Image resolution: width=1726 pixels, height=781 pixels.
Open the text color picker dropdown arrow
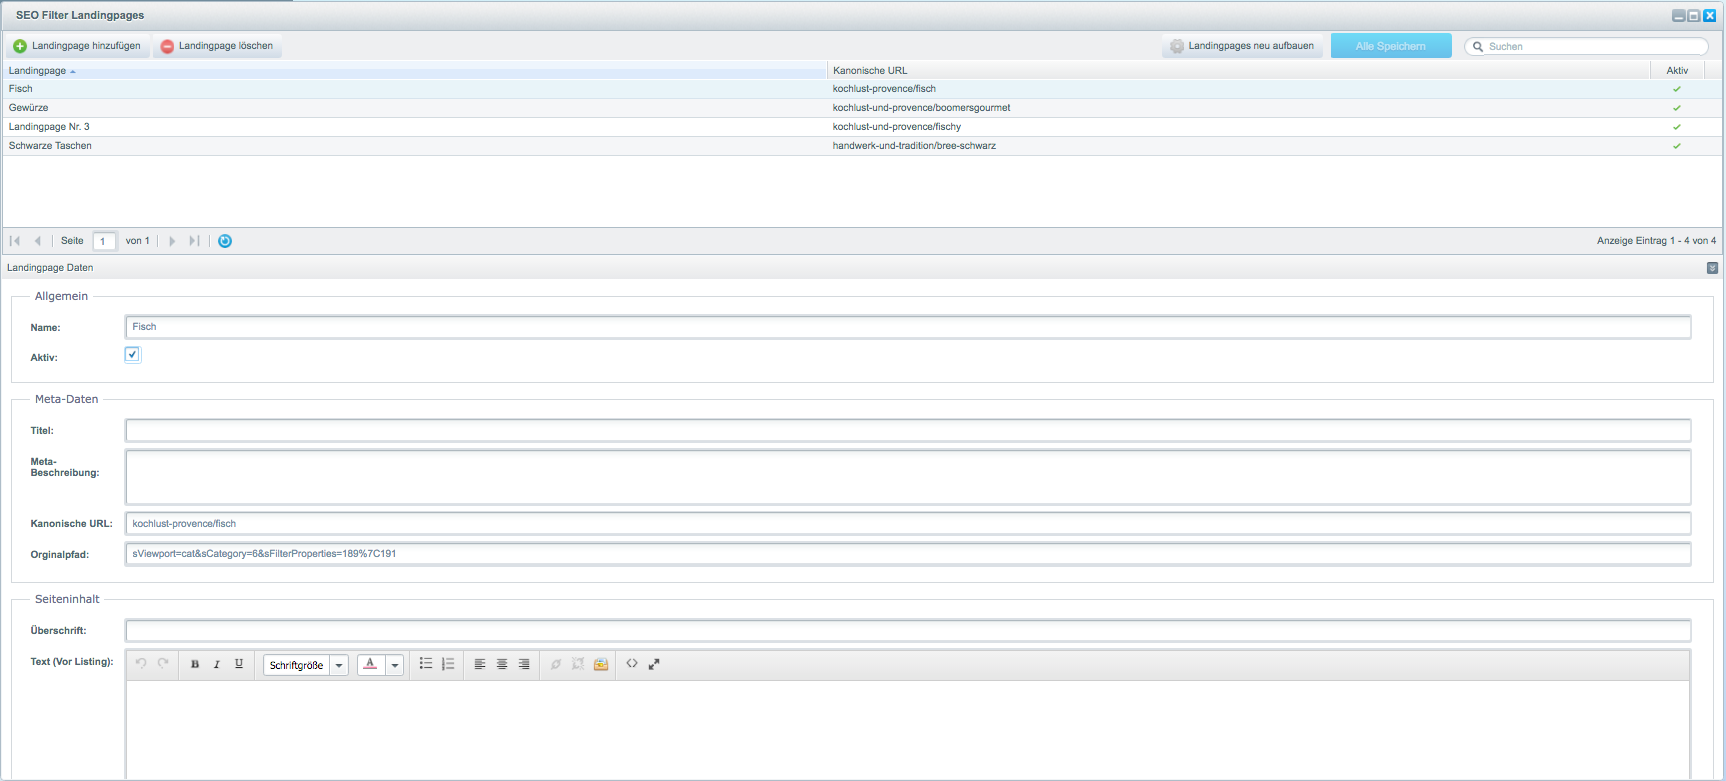pos(395,665)
